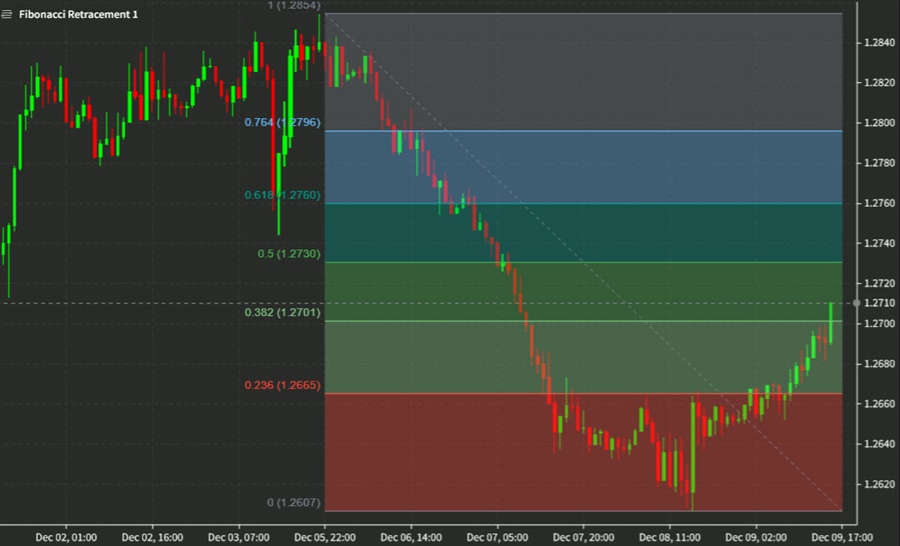The image size is (900, 546).
Task: Click the Dec 06, 14:00 time label
Action: click(411, 538)
